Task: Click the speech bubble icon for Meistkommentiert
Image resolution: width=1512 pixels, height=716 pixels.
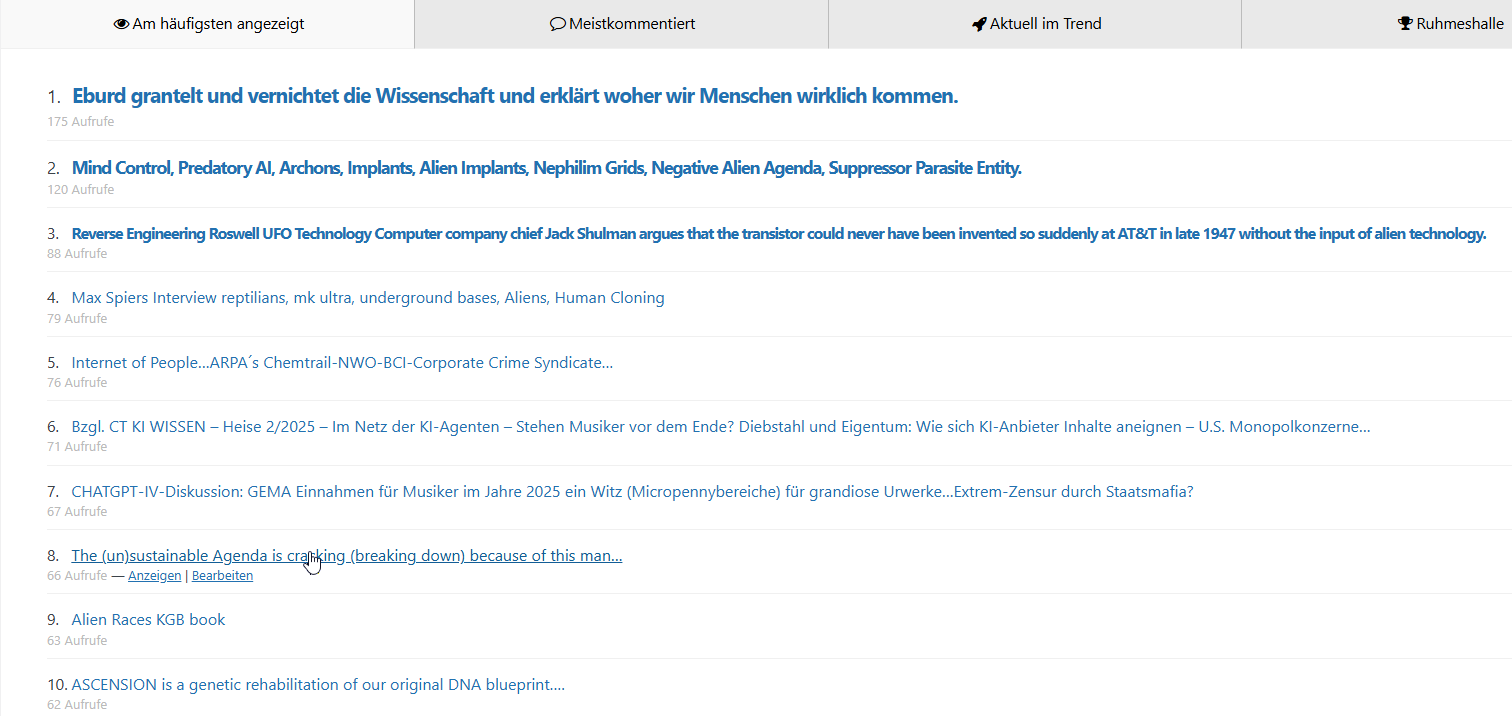Action: 558,24
